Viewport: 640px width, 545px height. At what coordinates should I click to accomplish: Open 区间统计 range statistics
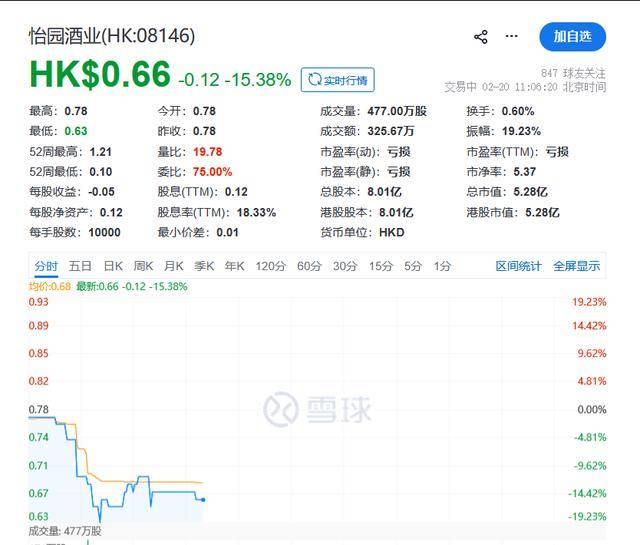(x=519, y=266)
